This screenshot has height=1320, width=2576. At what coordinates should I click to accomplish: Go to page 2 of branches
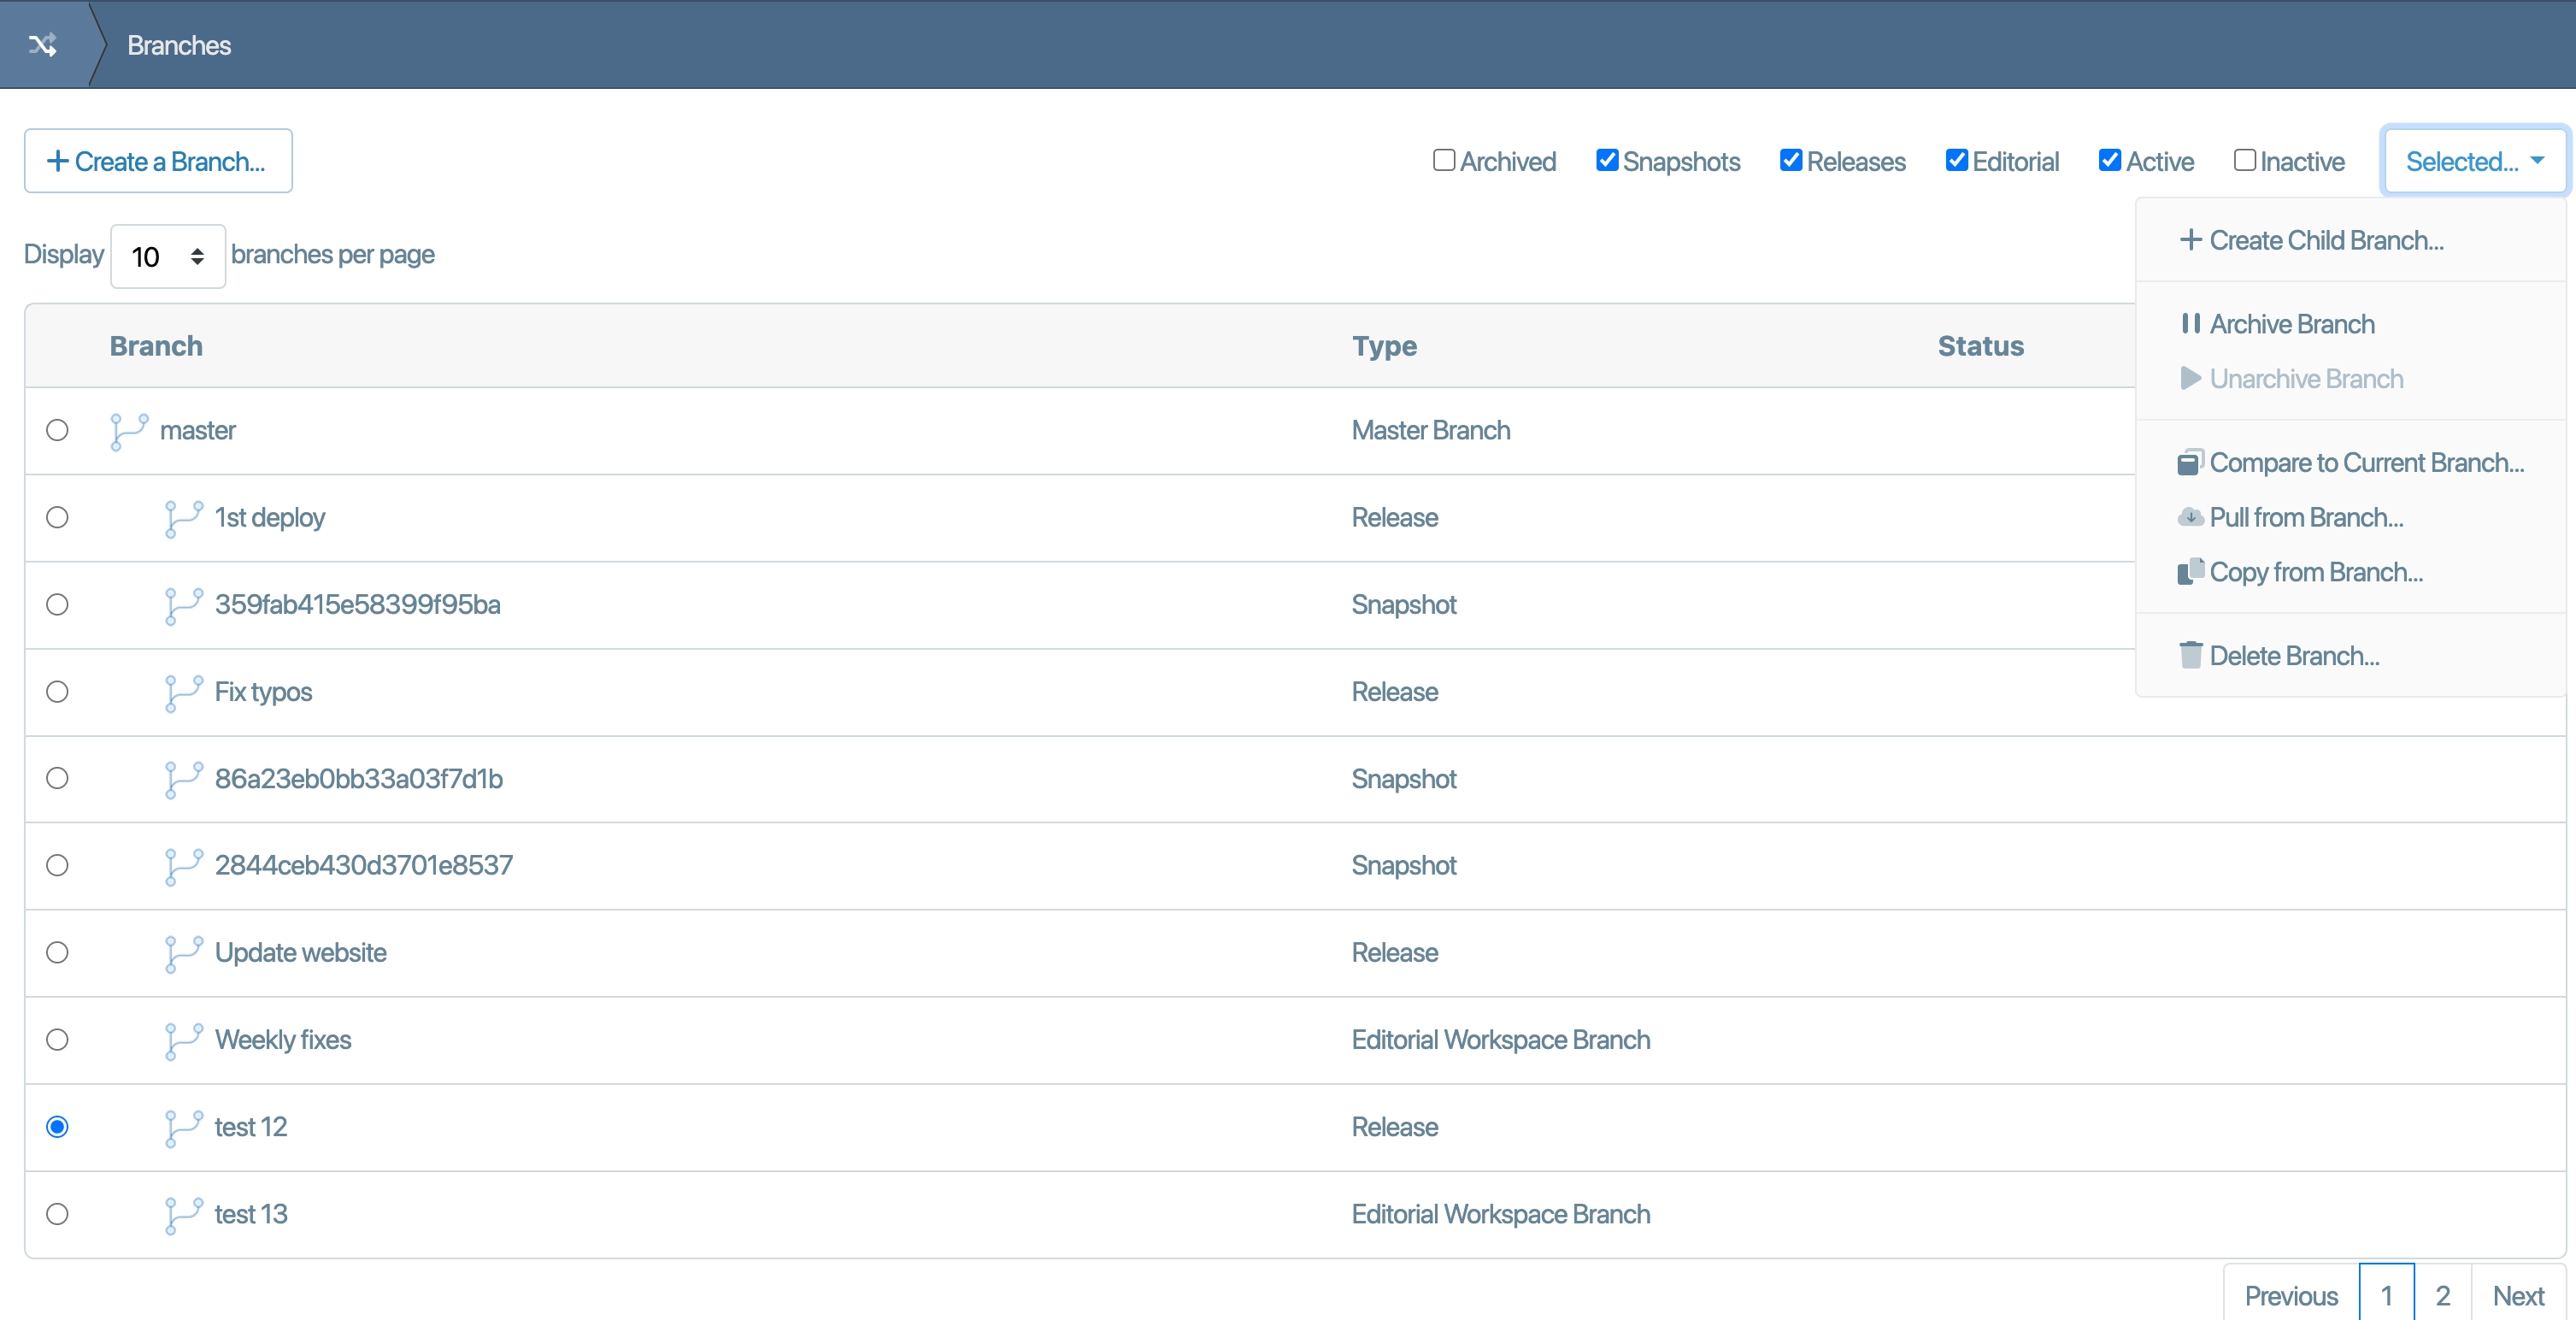(2442, 1295)
